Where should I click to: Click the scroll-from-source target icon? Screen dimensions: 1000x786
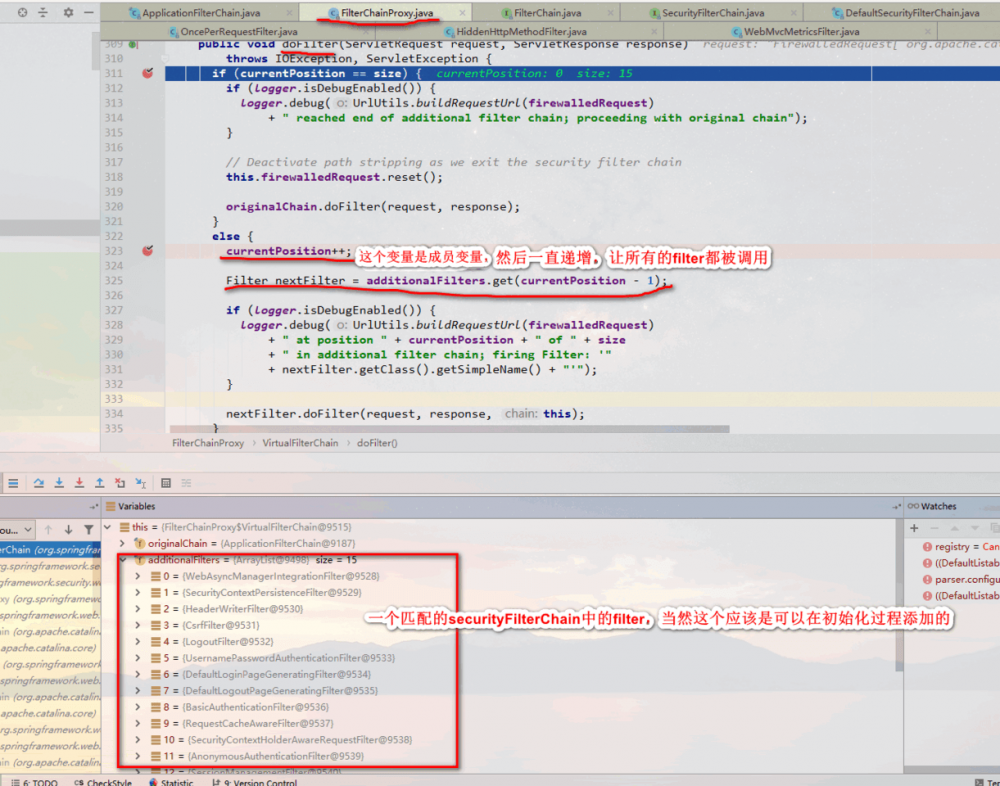pos(22,12)
